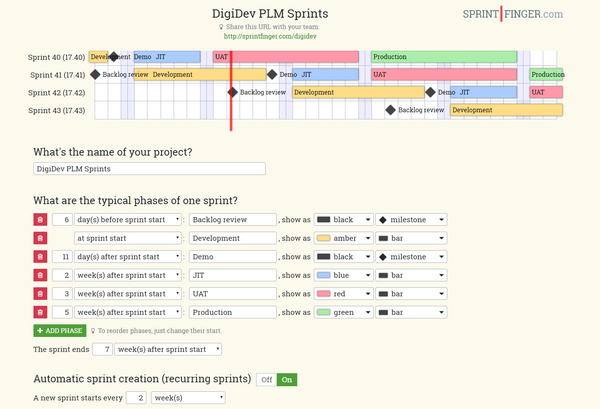Screen dimensions: 600x409
Task: Click Sprint 42 JIT bar in timeline
Action: pos(484,92)
